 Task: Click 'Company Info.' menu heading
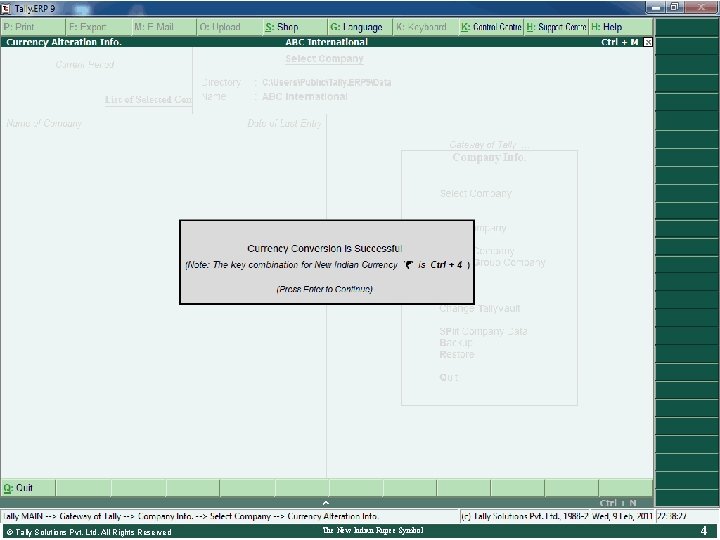pos(489,158)
